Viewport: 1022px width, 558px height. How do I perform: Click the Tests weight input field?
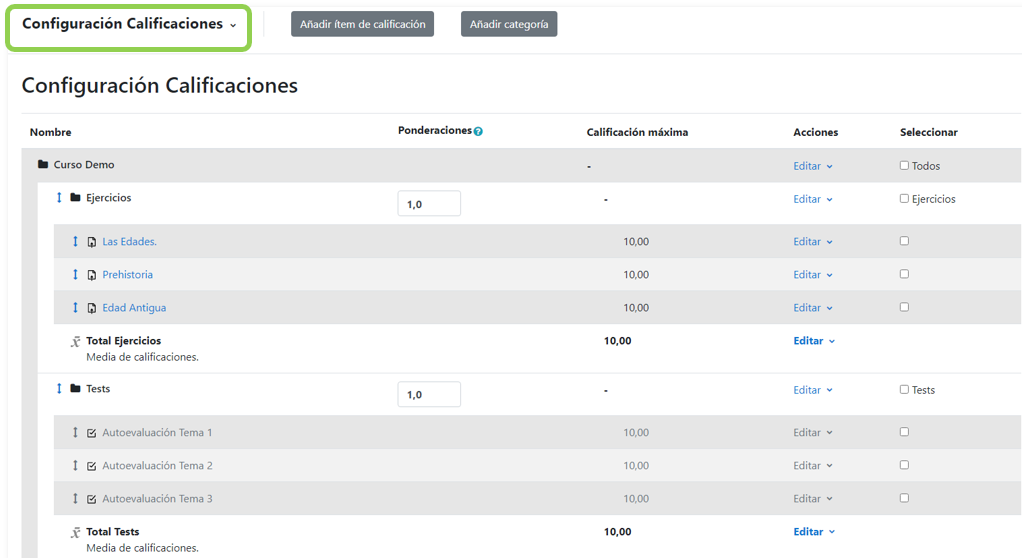click(429, 394)
